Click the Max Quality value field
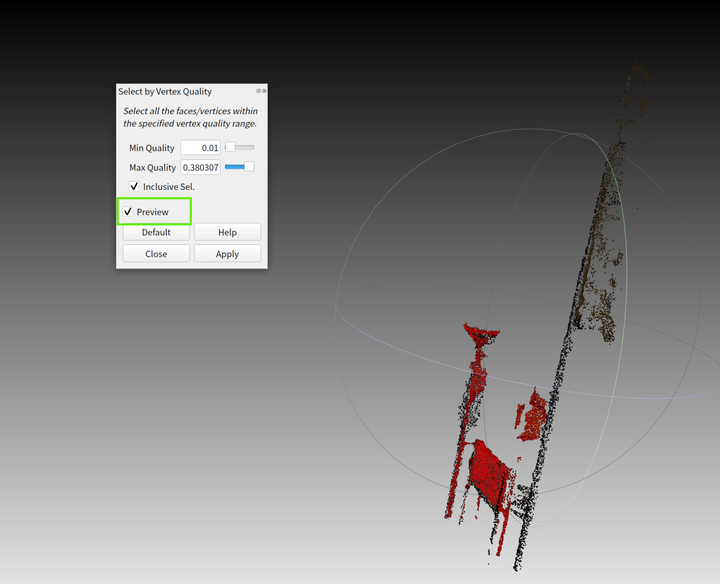Viewport: 720px width, 584px height. point(201,167)
